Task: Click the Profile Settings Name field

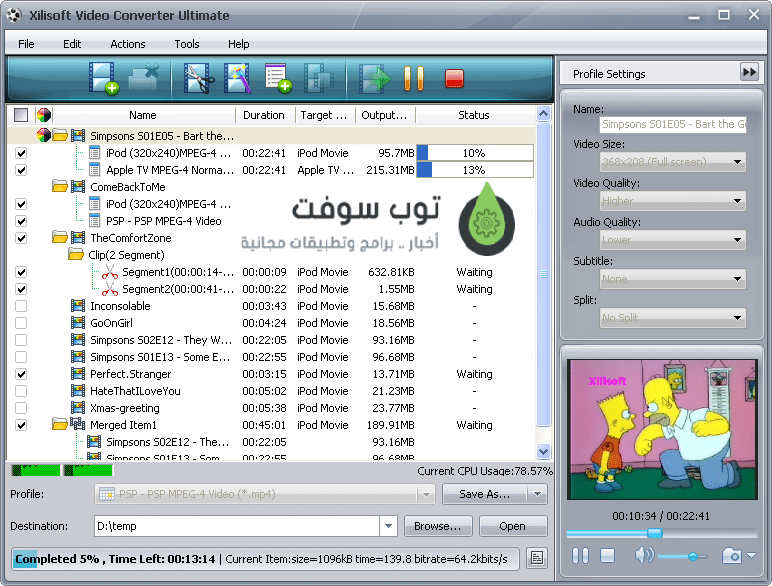Action: pyautogui.click(x=673, y=124)
